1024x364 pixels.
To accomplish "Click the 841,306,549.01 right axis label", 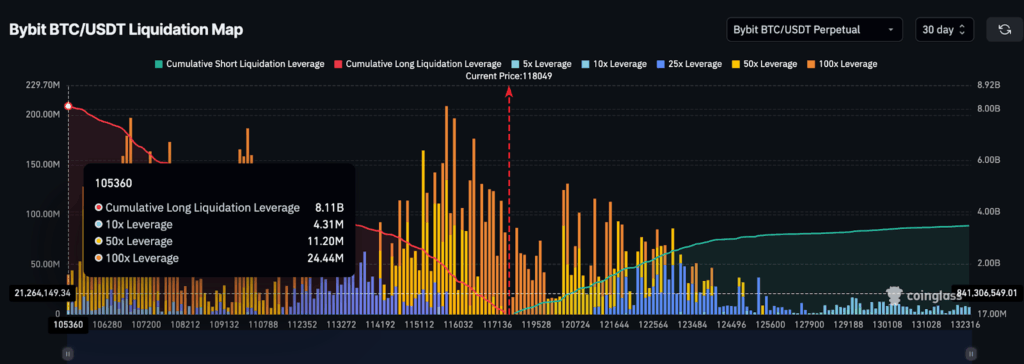I will pyautogui.click(x=986, y=292).
